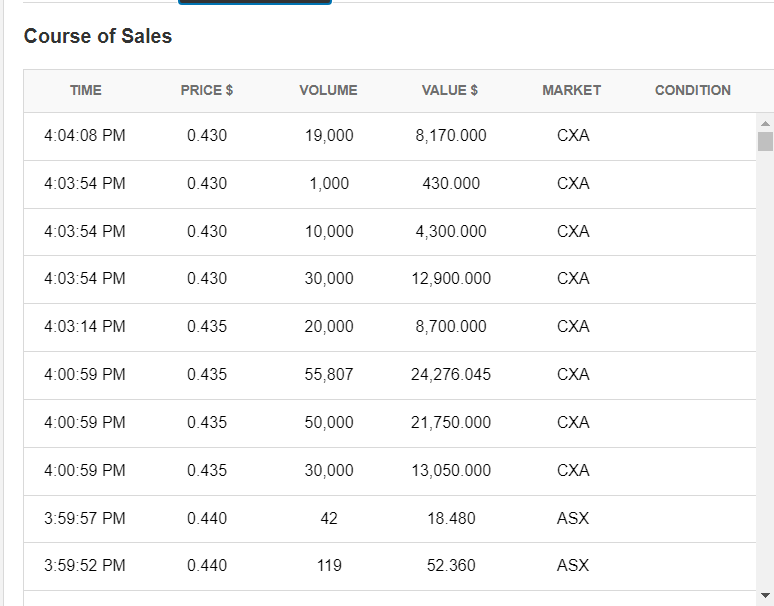Select the 12,900.000 value cell
Viewport: 774px width, 606px height.
[x=451, y=279]
